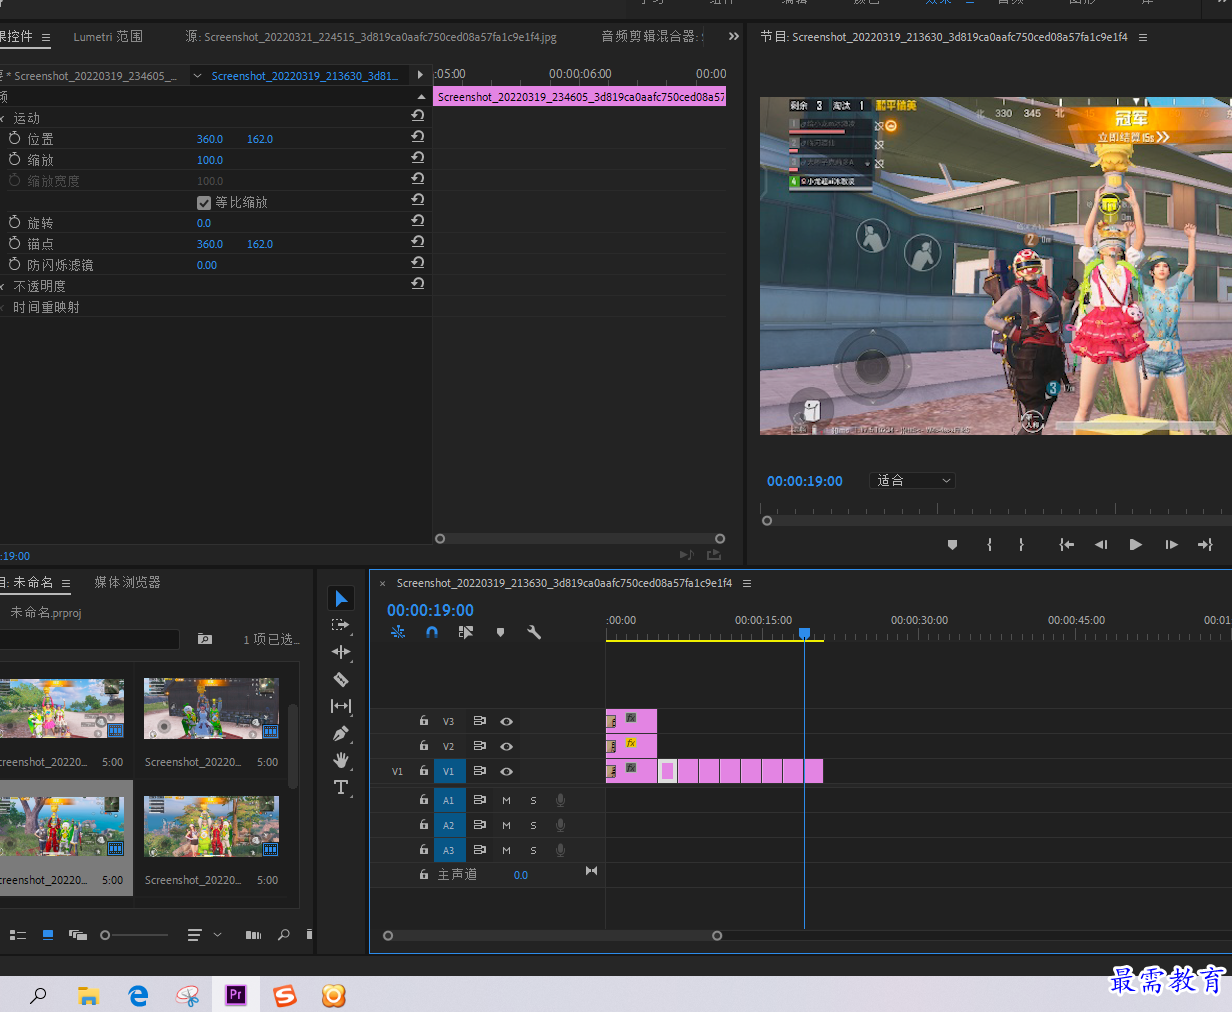
Task: Open Microsoft Edge from taskbar
Action: 138,995
